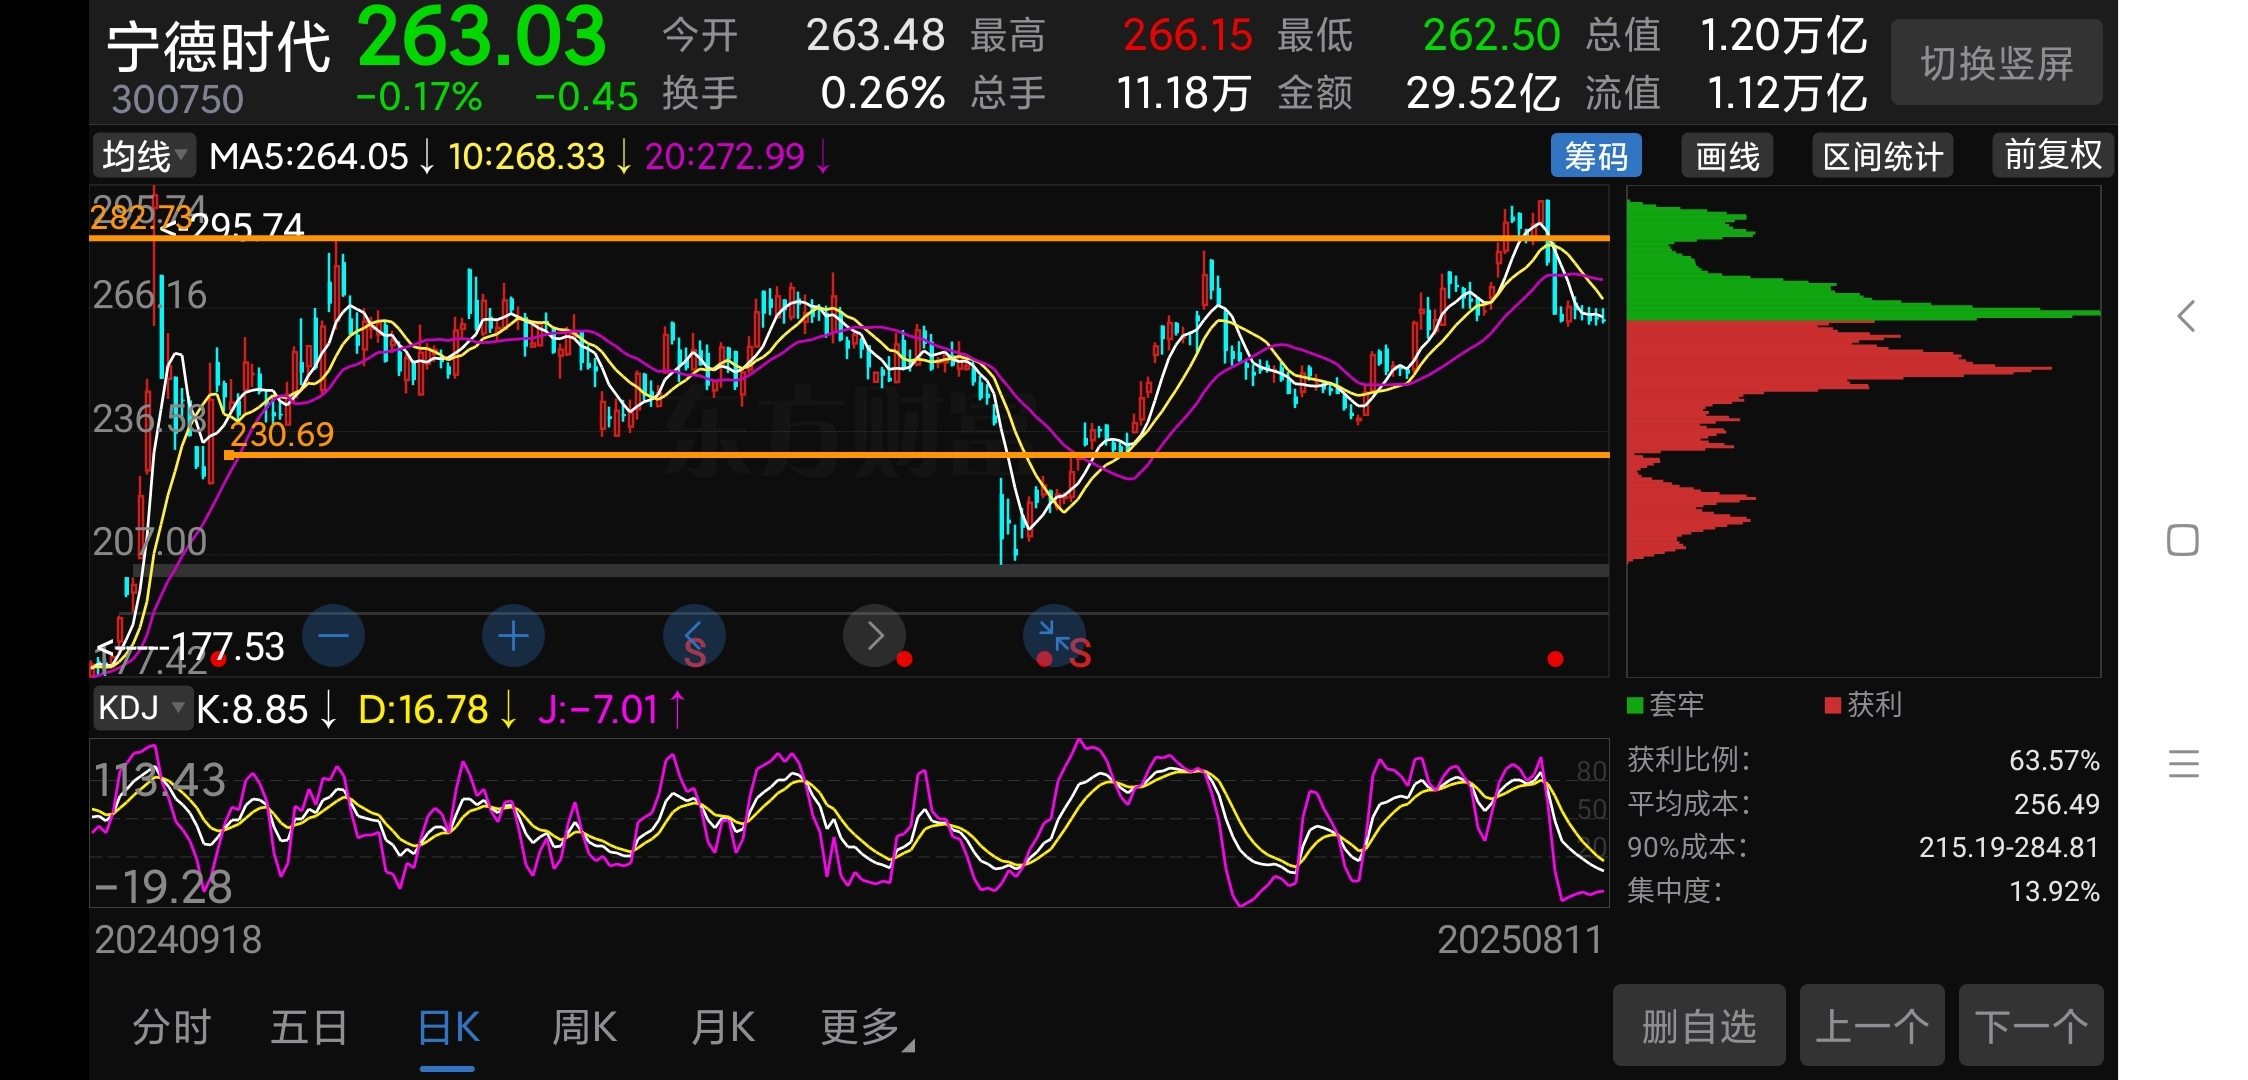The height and width of the screenshot is (1080, 2248).
Task: Change the 前复权 price adjustment setting
Action: point(2052,156)
